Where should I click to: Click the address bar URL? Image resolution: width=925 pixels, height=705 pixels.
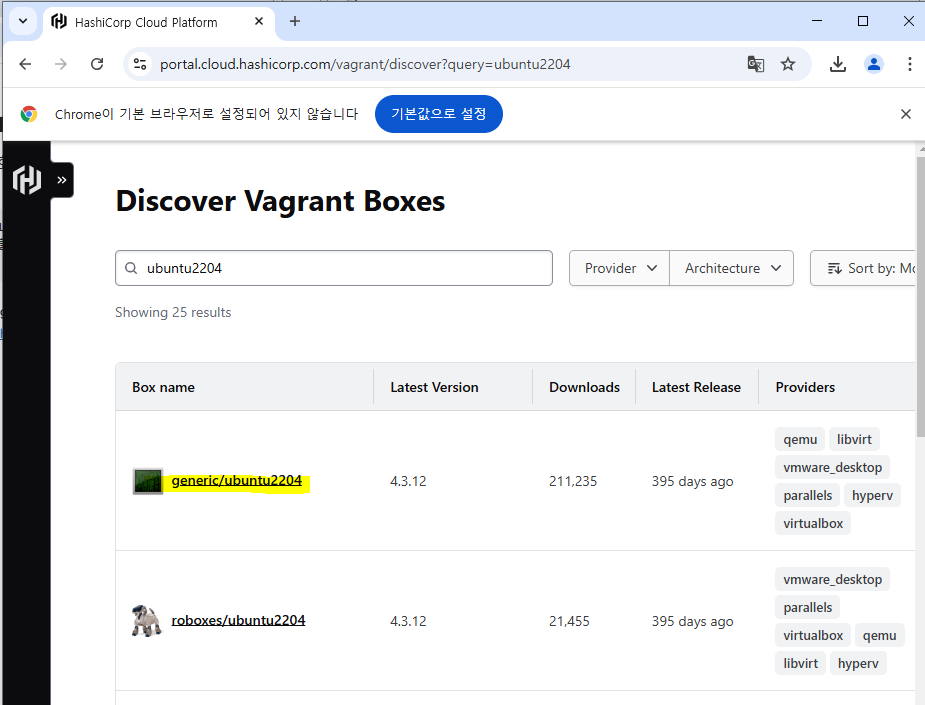pyautogui.click(x=365, y=64)
